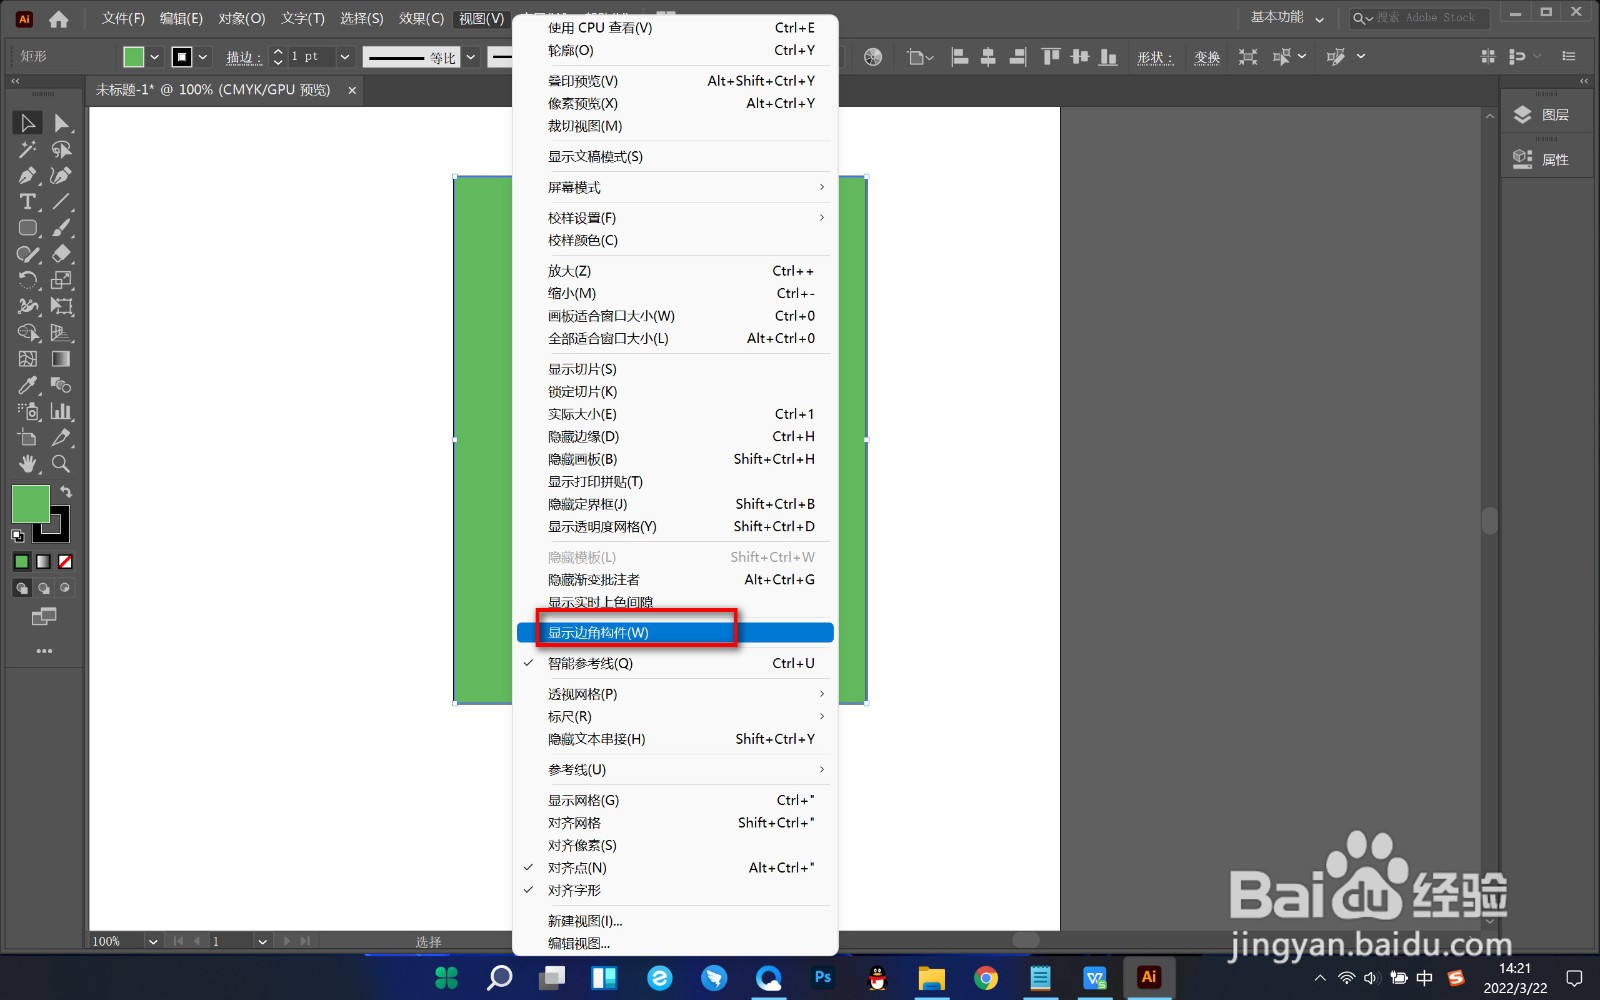Open Photoshop from the taskbar
The image size is (1600, 1000).
[823, 977]
